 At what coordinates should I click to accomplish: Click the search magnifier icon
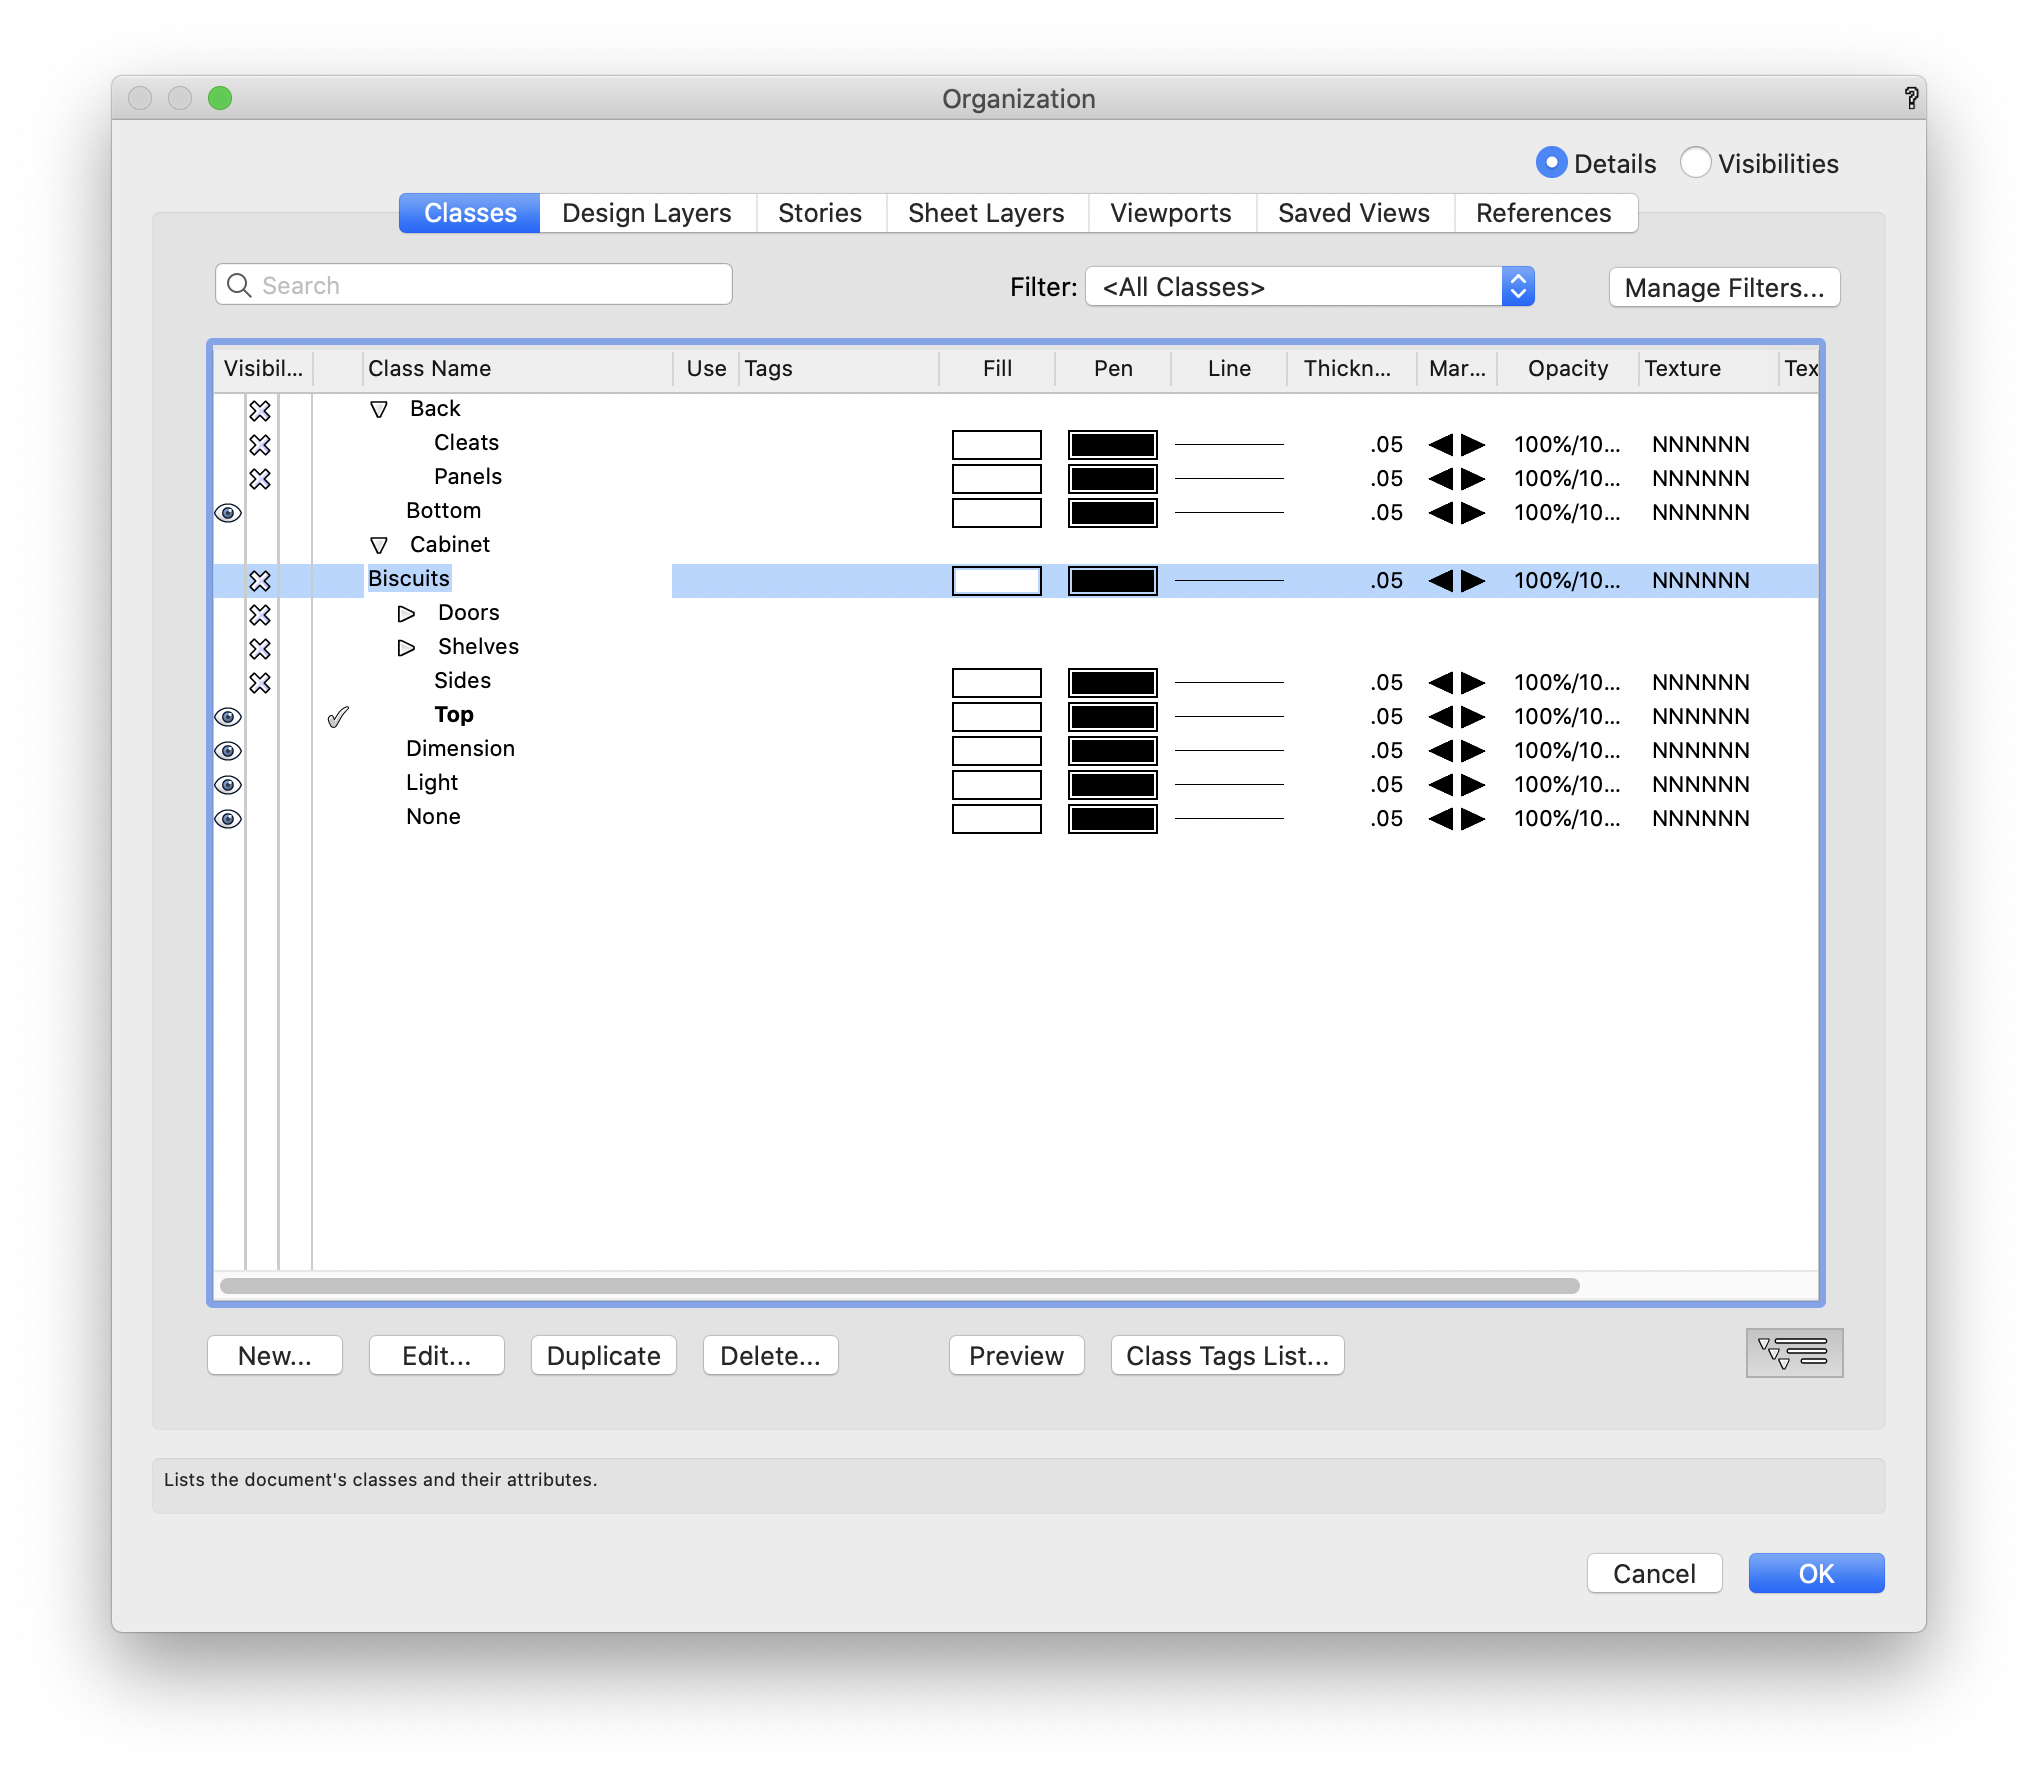pyautogui.click(x=239, y=285)
